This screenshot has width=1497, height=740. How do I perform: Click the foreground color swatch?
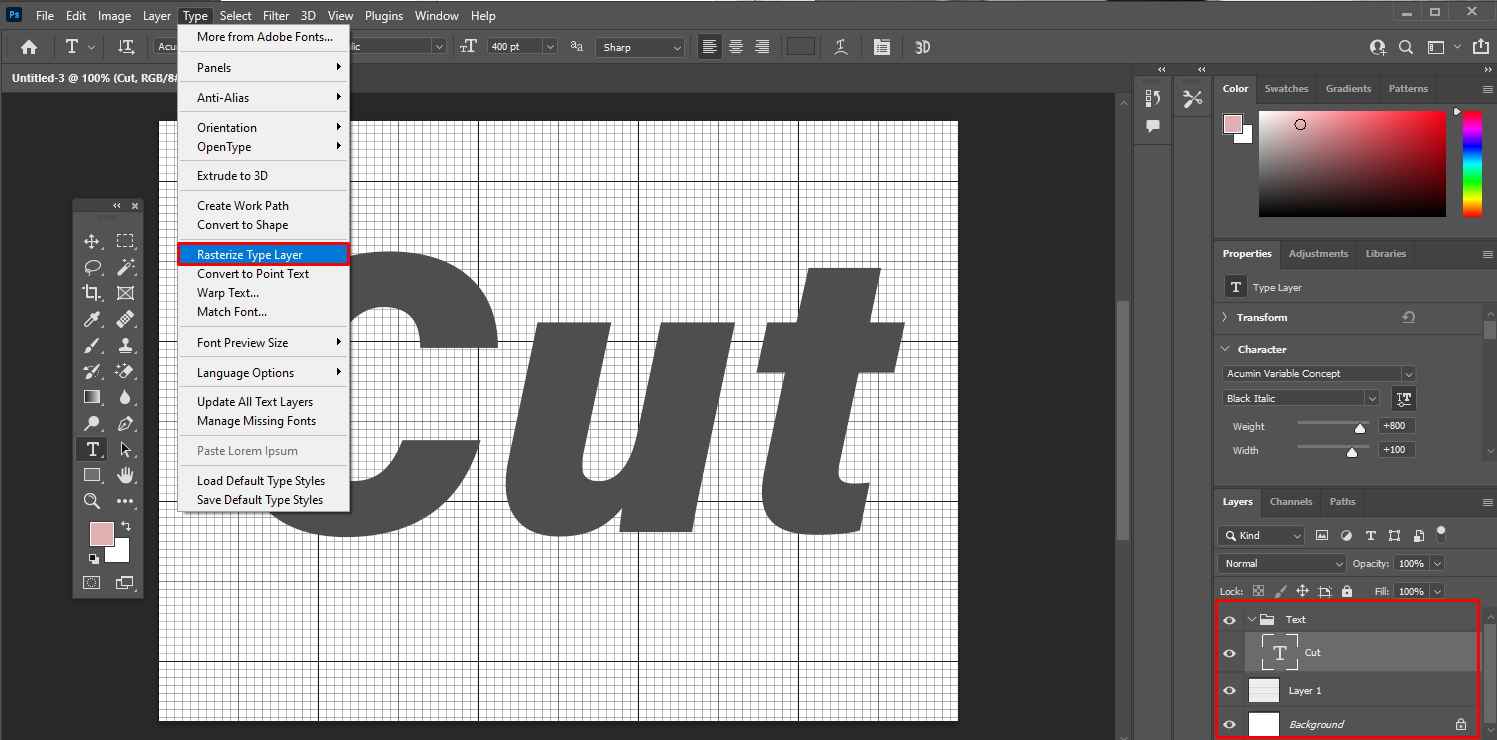(101, 534)
